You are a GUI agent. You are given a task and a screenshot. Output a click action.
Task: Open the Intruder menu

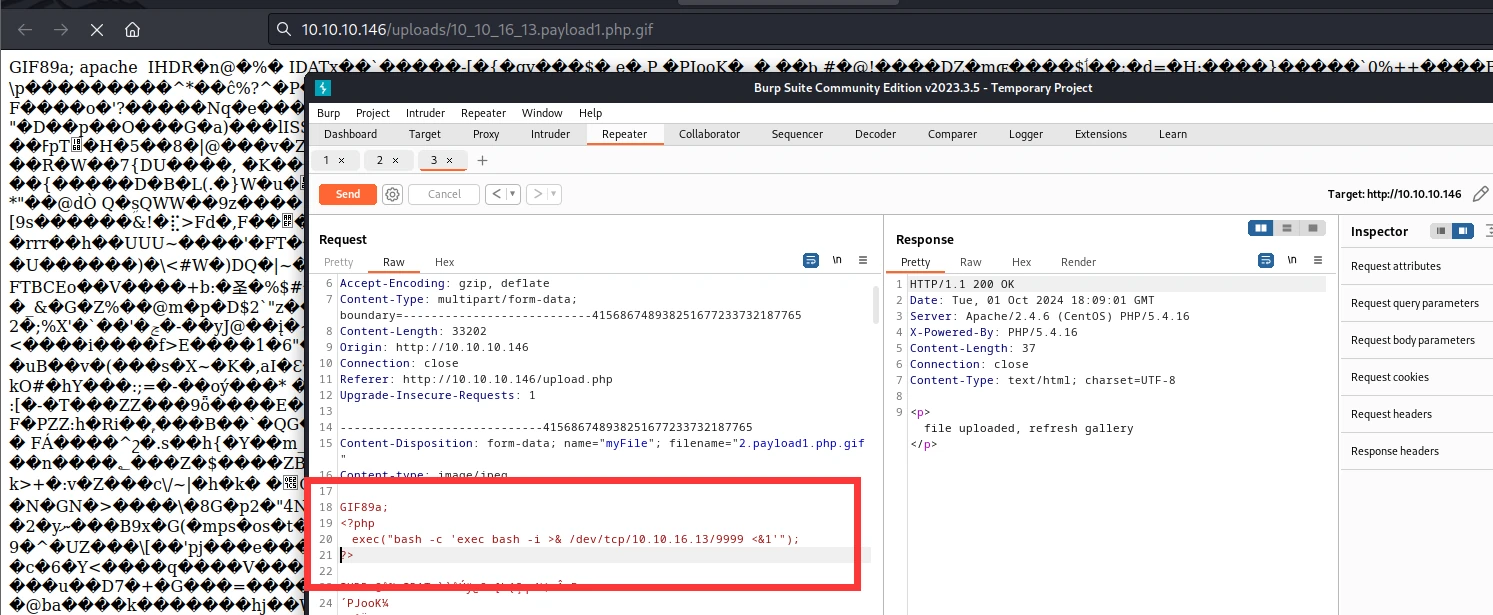point(425,113)
